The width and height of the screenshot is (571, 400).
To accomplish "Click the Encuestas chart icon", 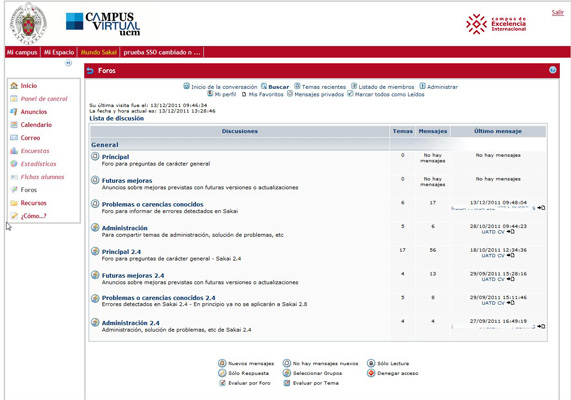I will pos(14,150).
